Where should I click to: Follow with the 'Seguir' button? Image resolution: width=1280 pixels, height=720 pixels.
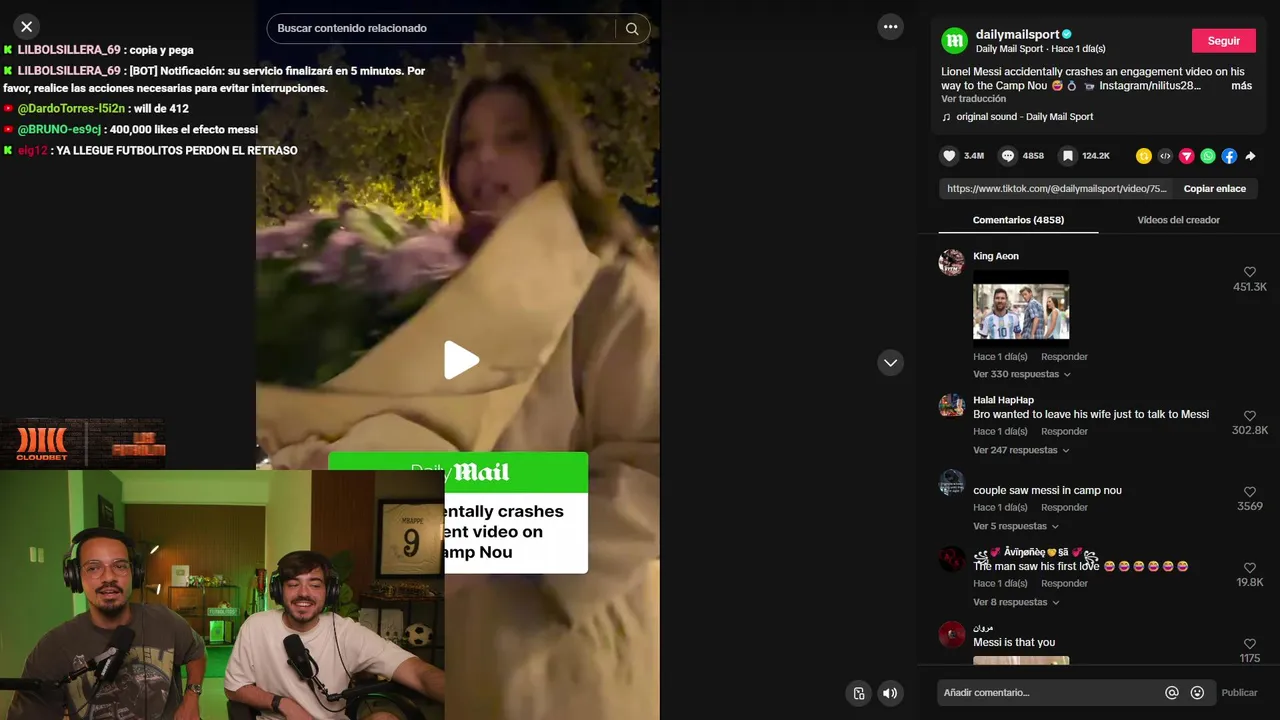(1224, 41)
